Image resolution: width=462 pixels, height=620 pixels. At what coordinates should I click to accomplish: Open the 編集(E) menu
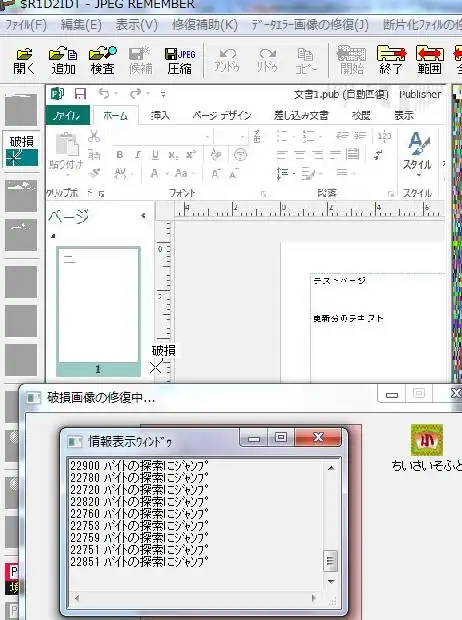coord(81,25)
